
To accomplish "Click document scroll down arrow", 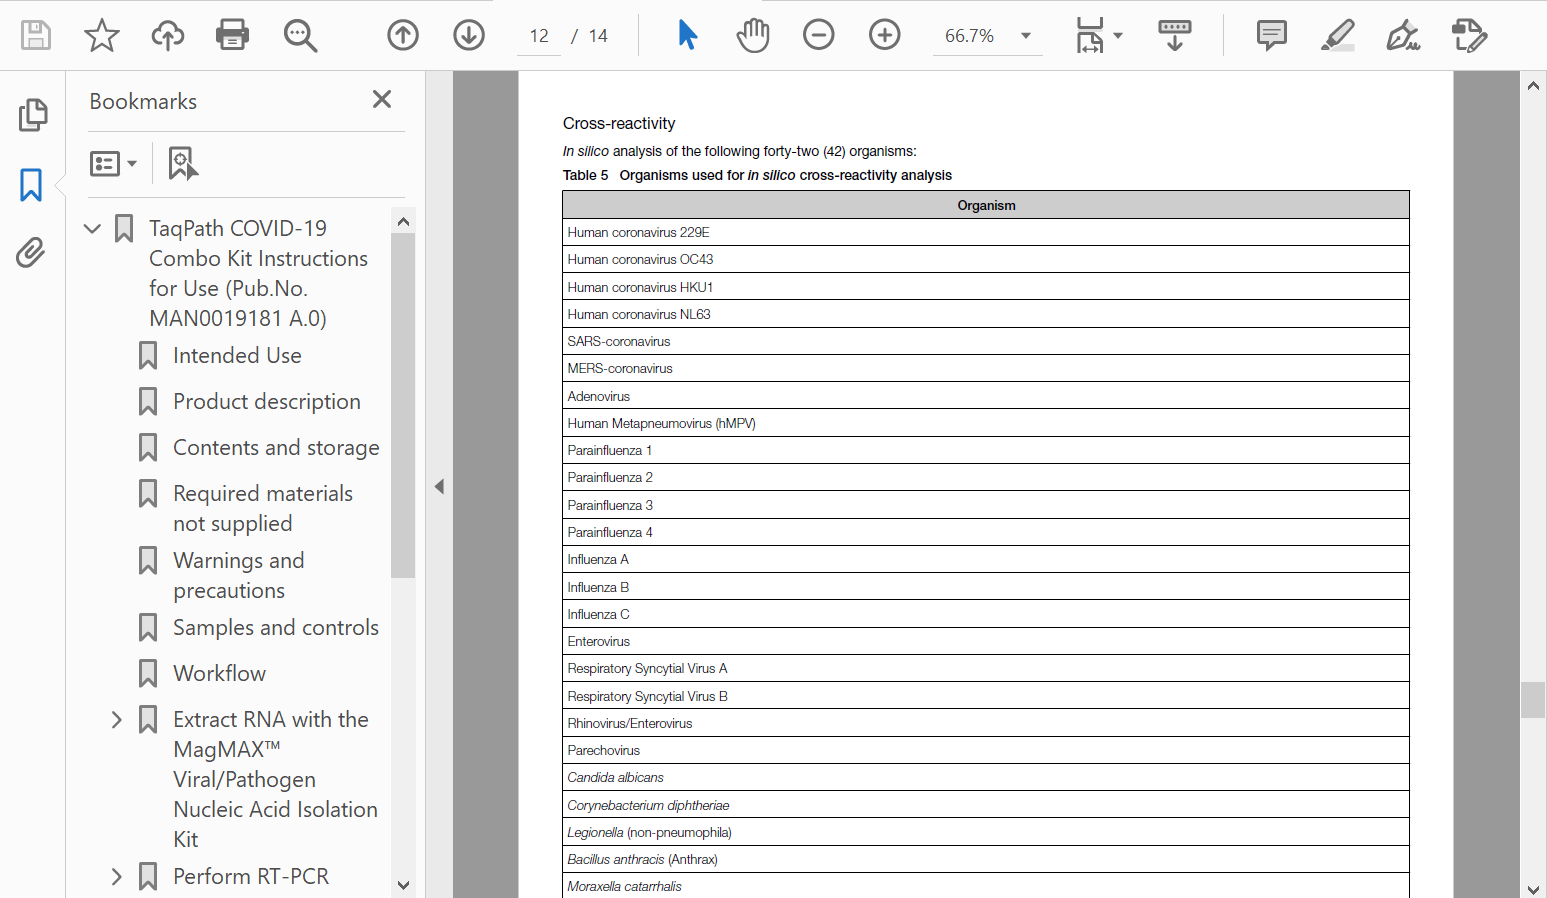I will 1533,888.
